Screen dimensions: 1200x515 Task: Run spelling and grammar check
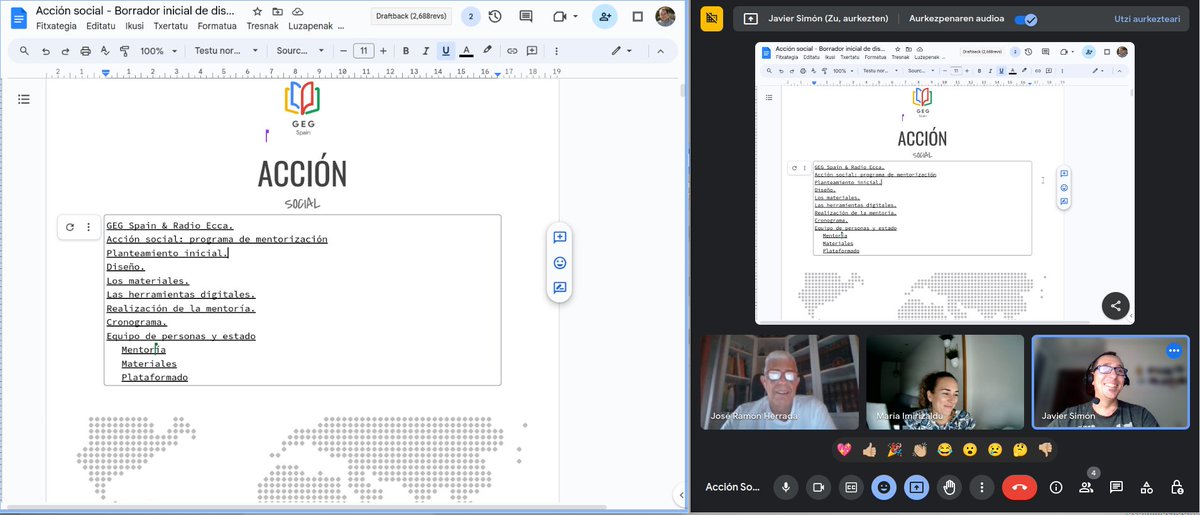tap(105, 50)
